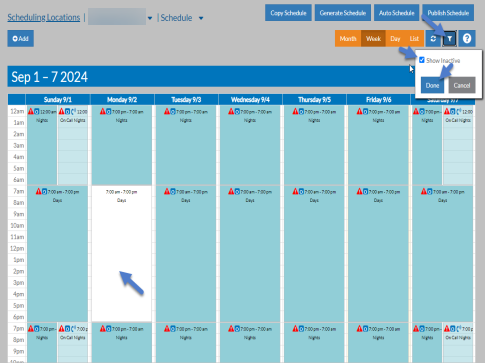Switch to Week view
Screen dimensions: 485x363
click(373, 39)
